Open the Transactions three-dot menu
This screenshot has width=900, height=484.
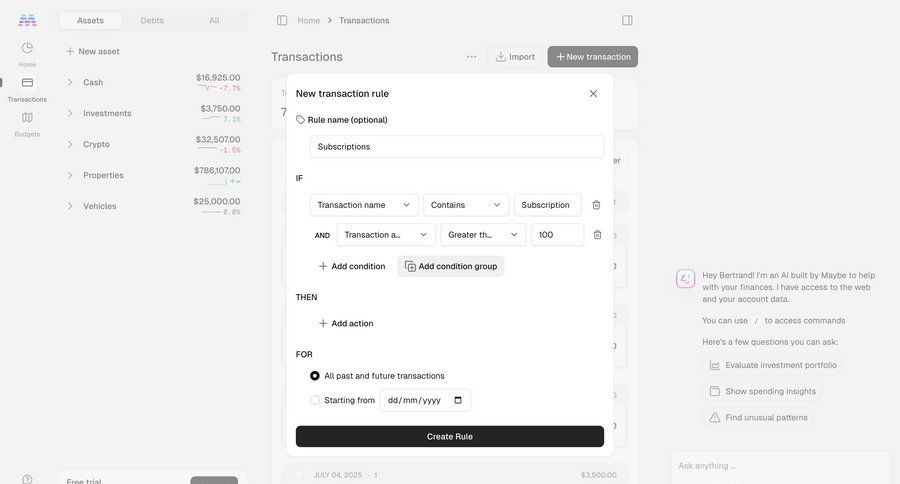471,57
